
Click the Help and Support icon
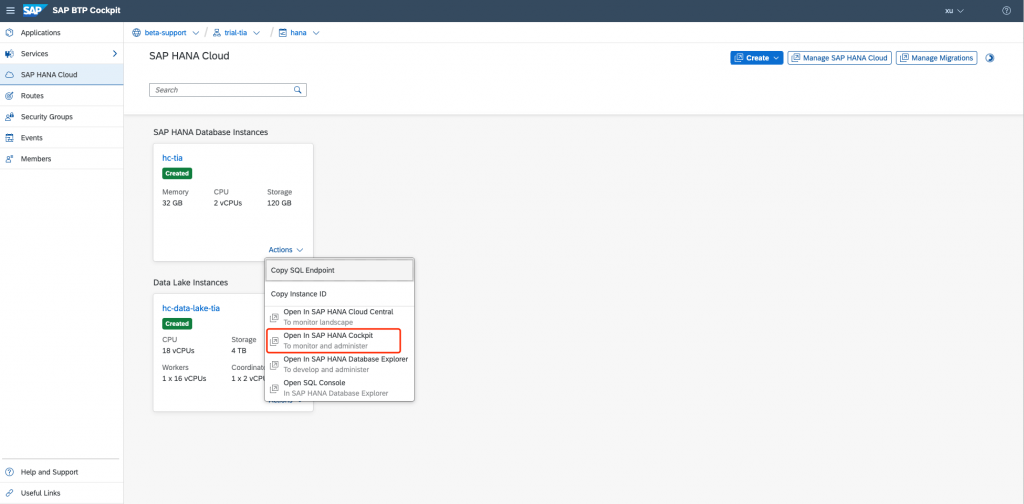tap(9, 472)
